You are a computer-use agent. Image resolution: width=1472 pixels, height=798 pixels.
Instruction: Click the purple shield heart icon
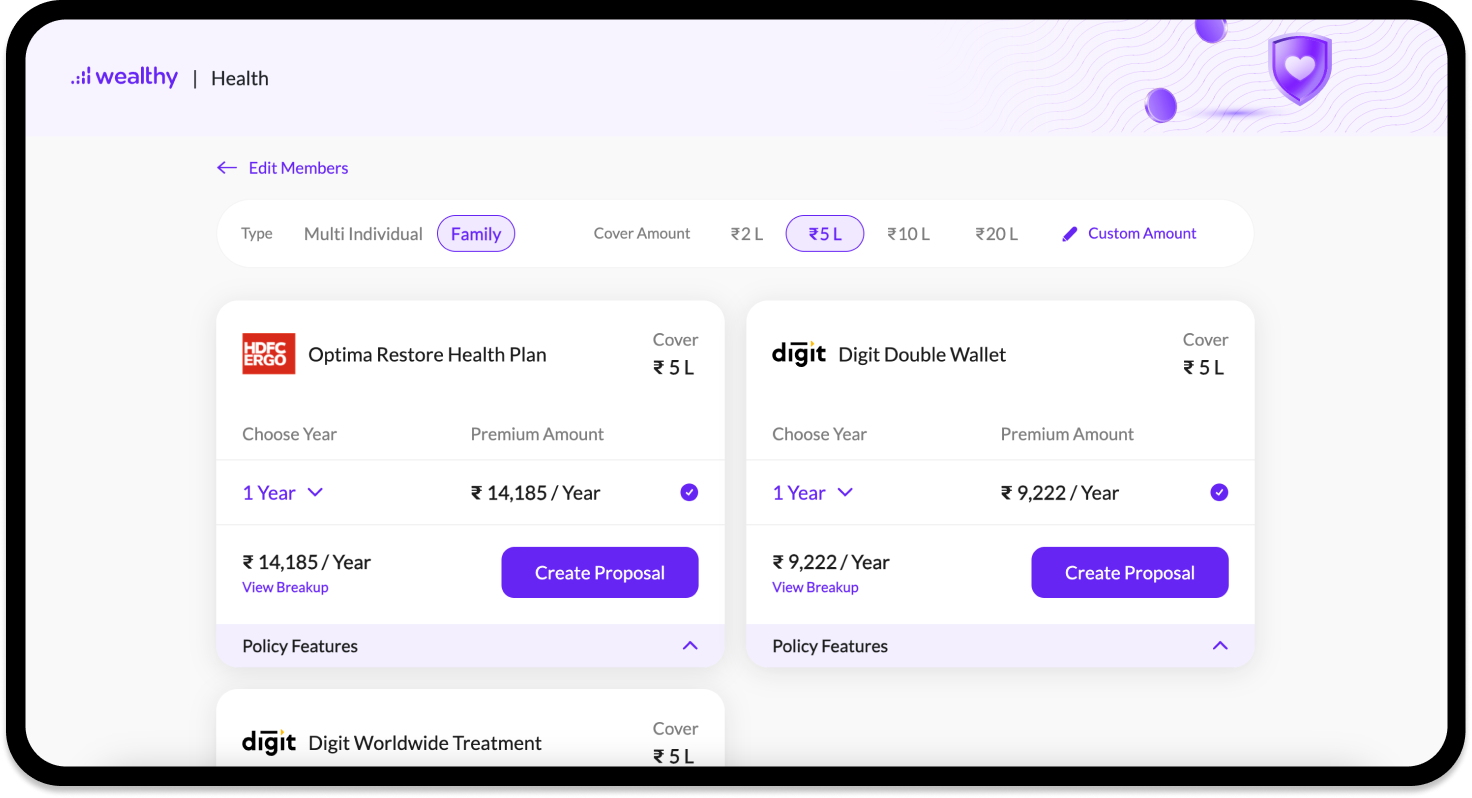coord(1299,68)
